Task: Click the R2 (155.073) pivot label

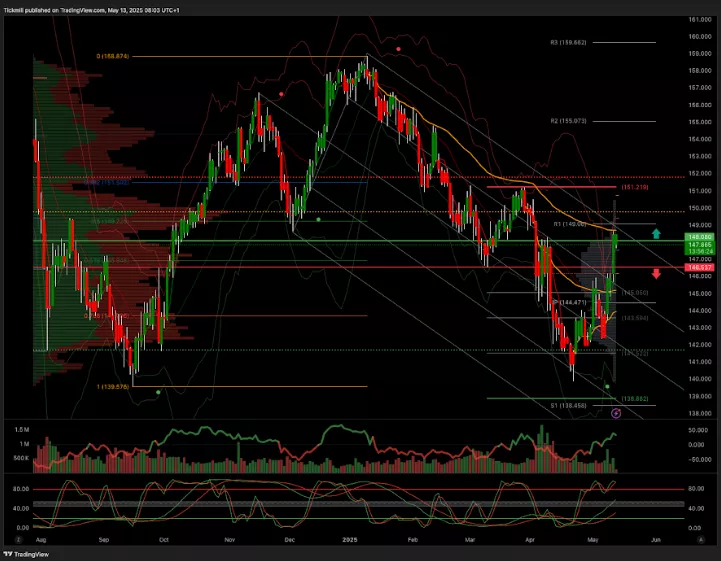Action: click(x=568, y=121)
